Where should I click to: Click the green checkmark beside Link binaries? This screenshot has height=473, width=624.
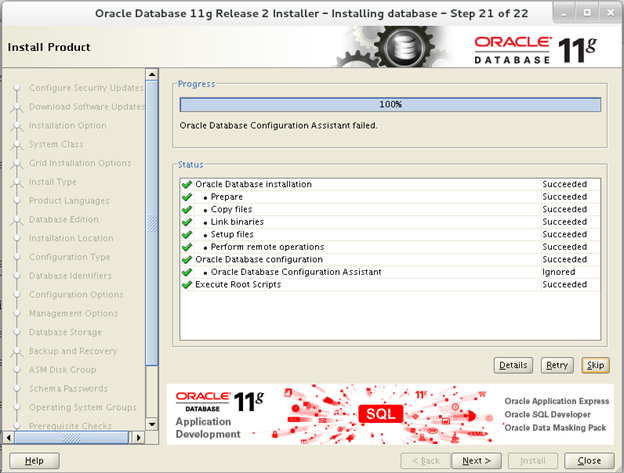coord(187,222)
